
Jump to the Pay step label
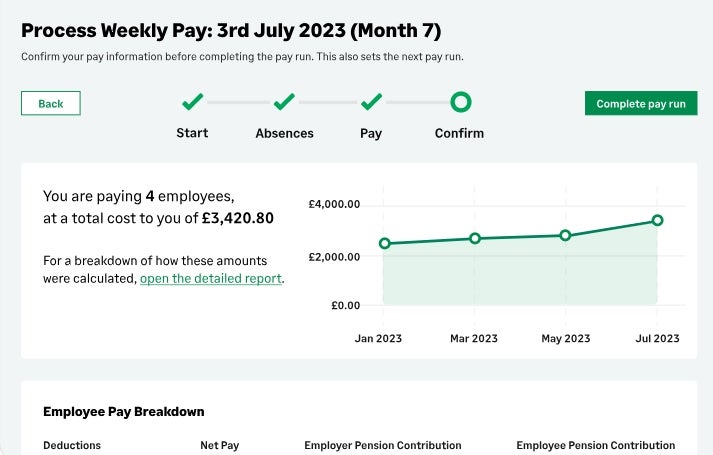[371, 133]
